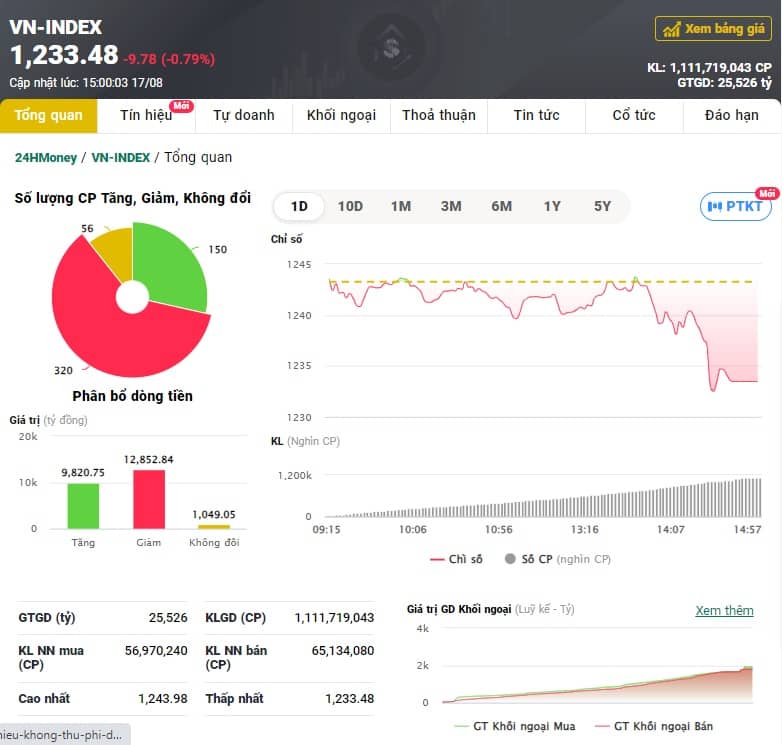Click the Cao nhất value 1,243.98
Screen dimensions: 782x745
(x=163, y=699)
